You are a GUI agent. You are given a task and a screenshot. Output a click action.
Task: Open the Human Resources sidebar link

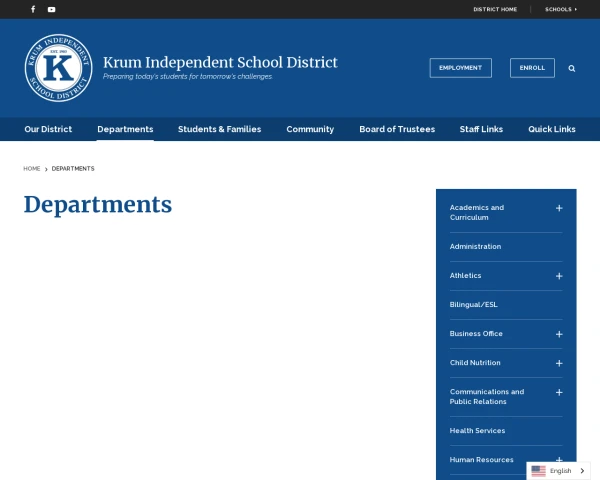tap(481, 460)
